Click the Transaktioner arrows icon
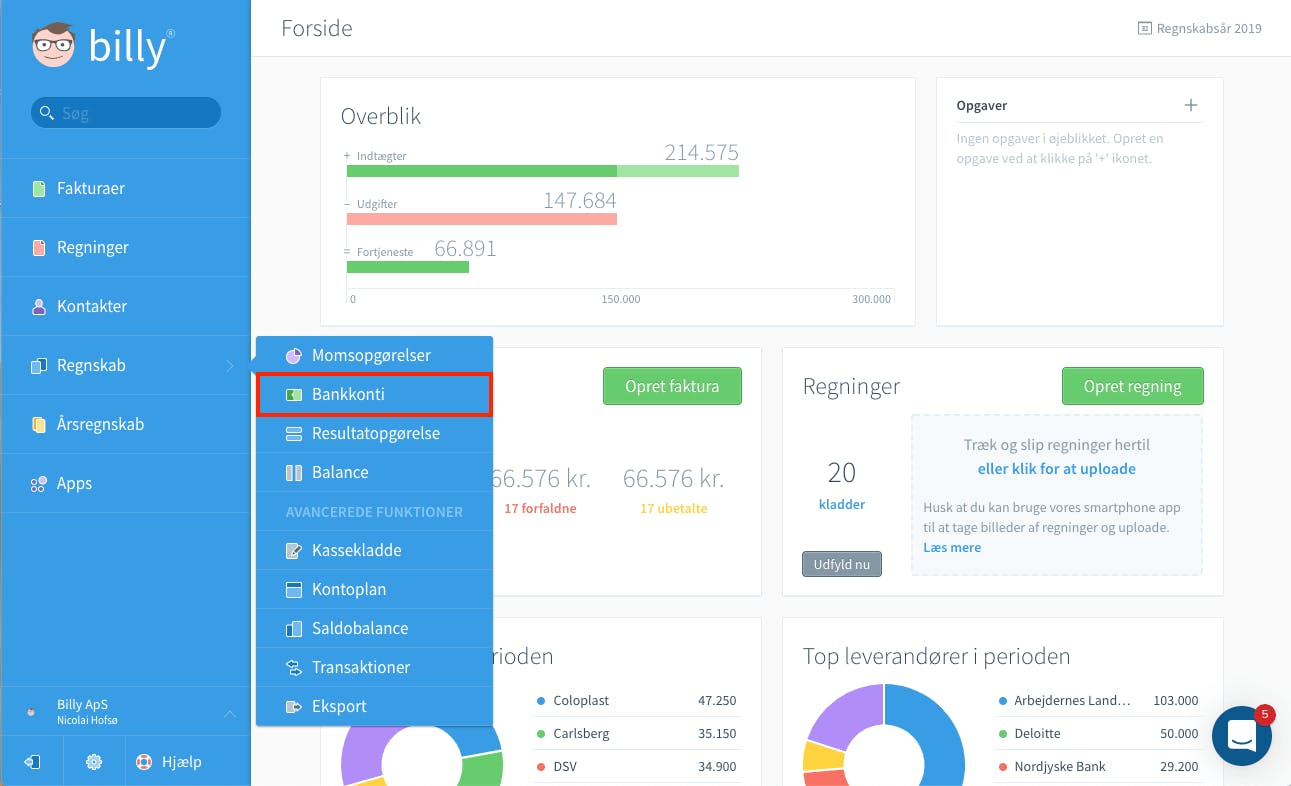Image resolution: width=1291 pixels, height=786 pixels. click(x=294, y=667)
